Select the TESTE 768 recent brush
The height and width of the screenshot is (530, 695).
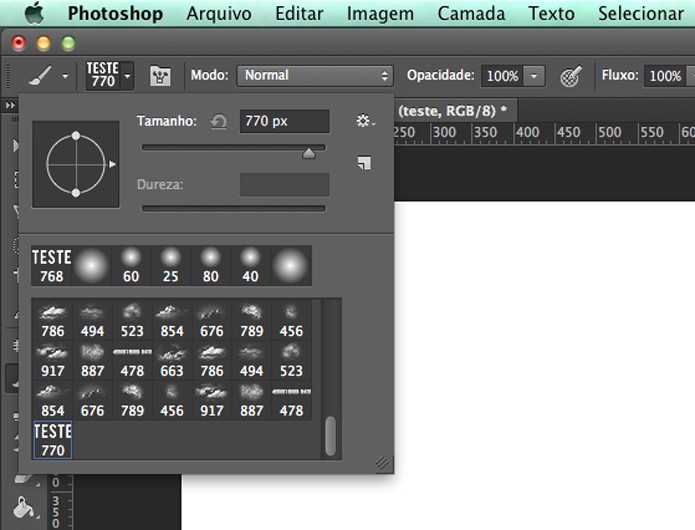(51, 266)
